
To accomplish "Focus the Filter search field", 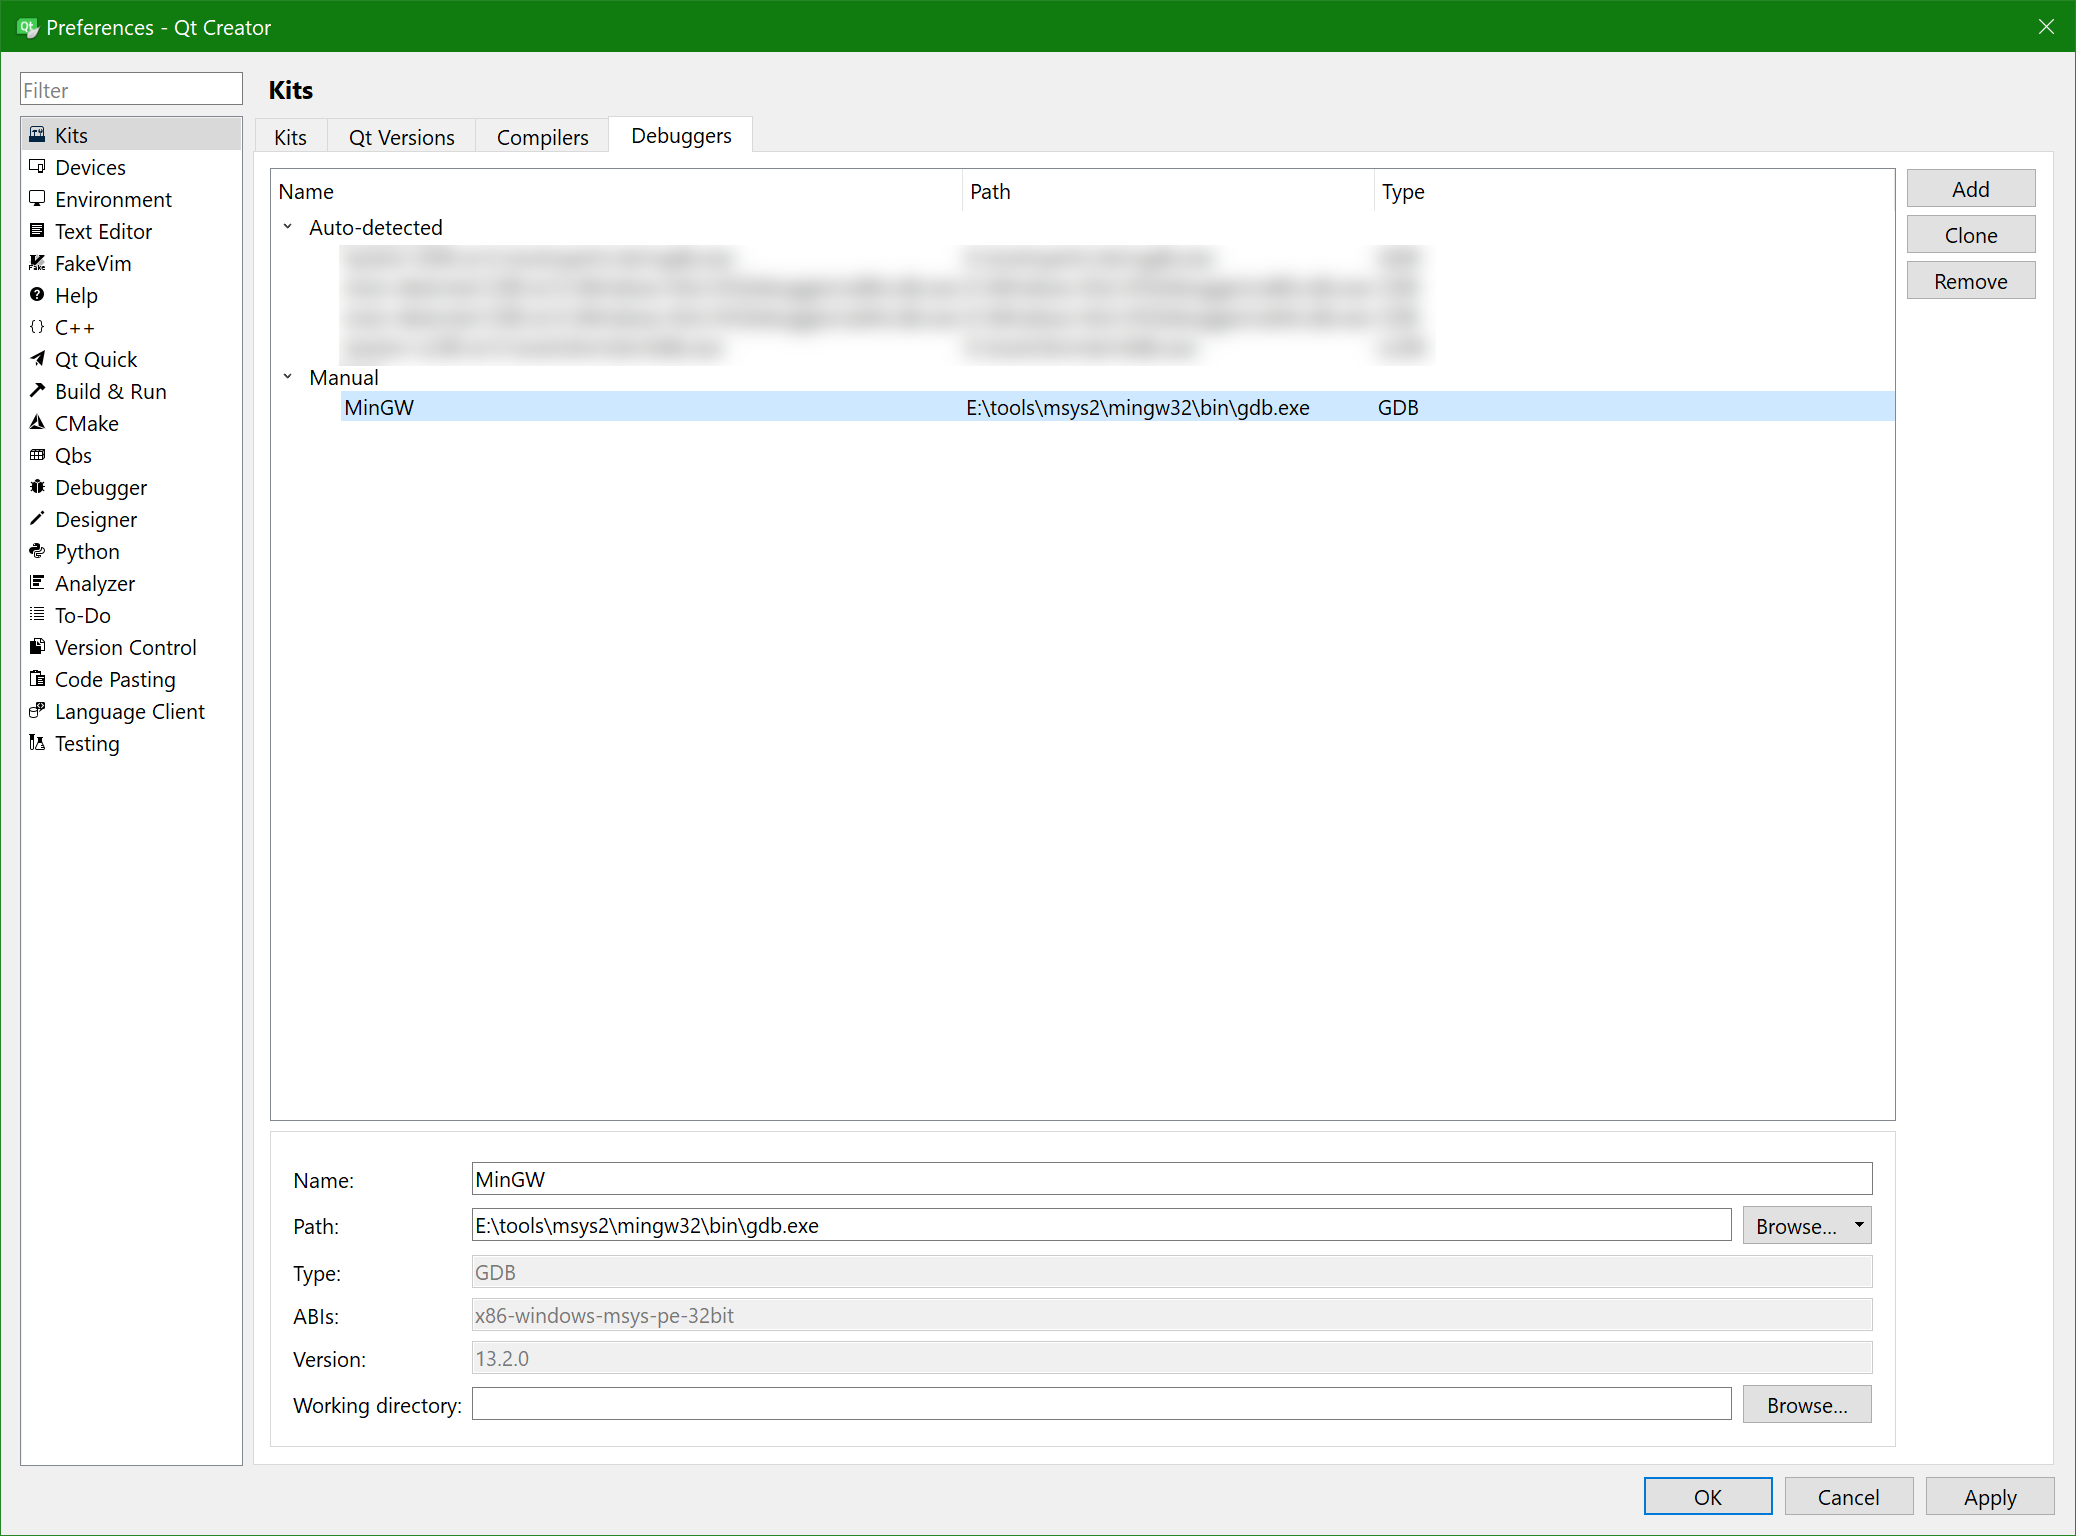I will [x=131, y=89].
